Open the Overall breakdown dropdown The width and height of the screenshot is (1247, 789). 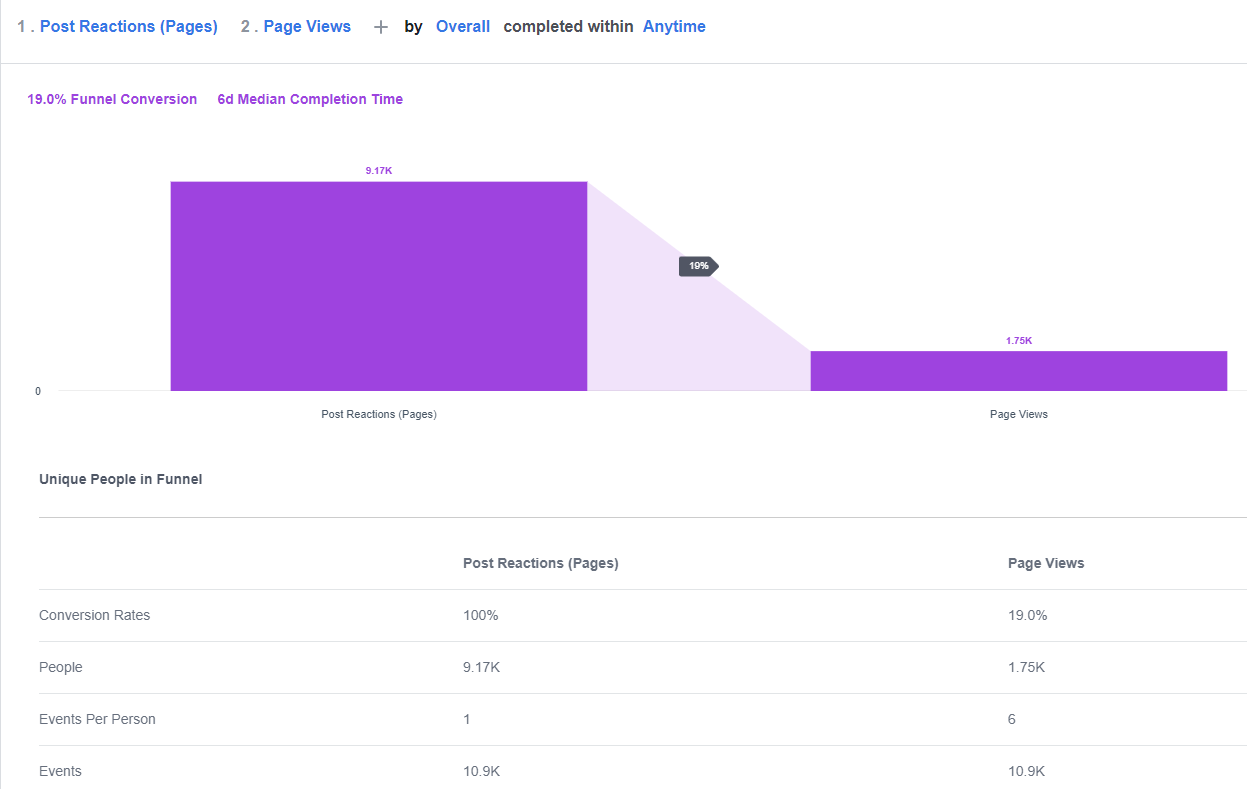[x=463, y=27]
